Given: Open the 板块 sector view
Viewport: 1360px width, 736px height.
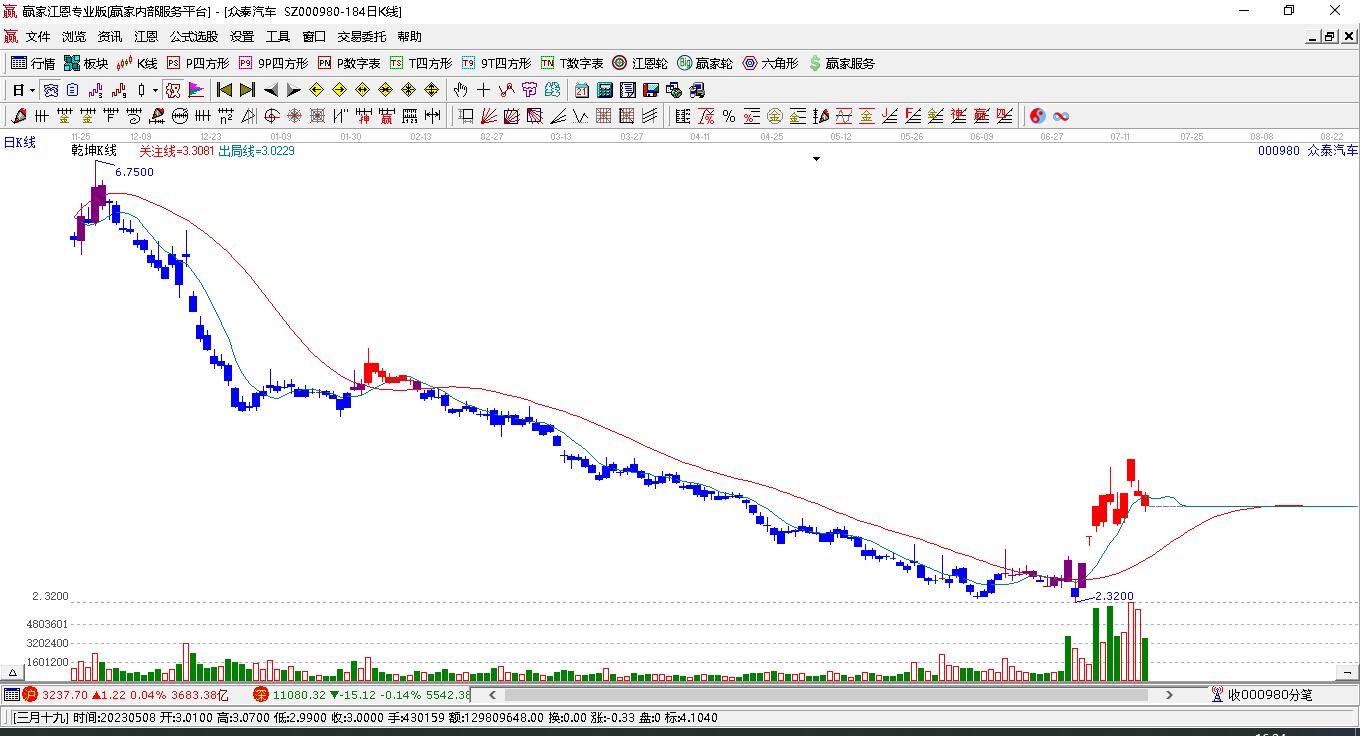Looking at the screenshot, I should click(x=86, y=63).
